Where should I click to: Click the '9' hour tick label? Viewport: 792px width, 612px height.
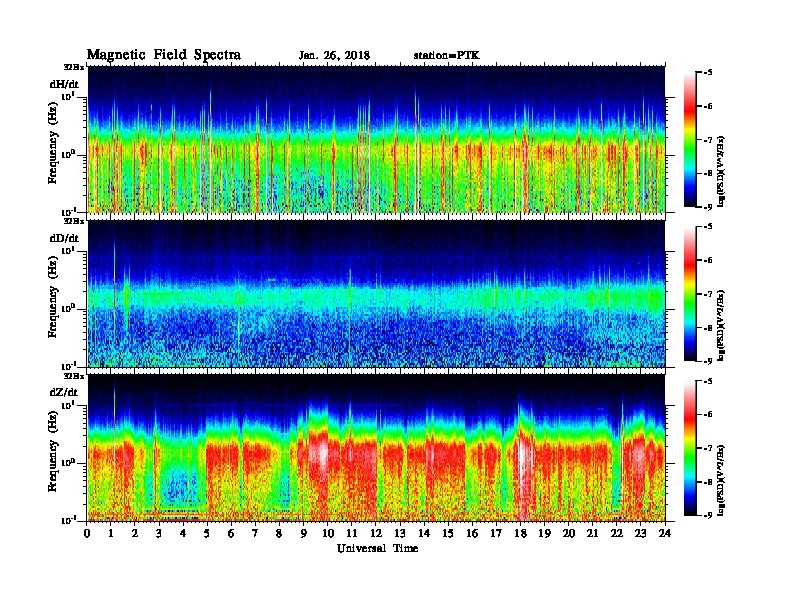coord(304,533)
